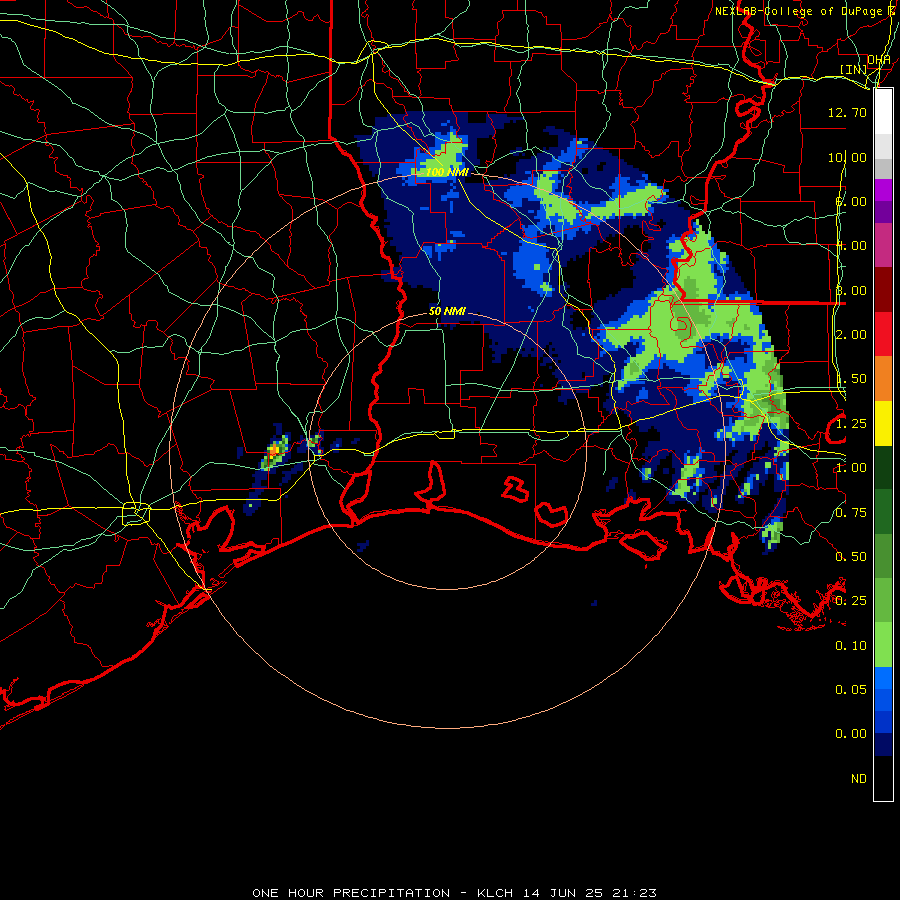The image size is (900, 900).
Task: Click the '10.00' legend value
Action: pos(847,157)
